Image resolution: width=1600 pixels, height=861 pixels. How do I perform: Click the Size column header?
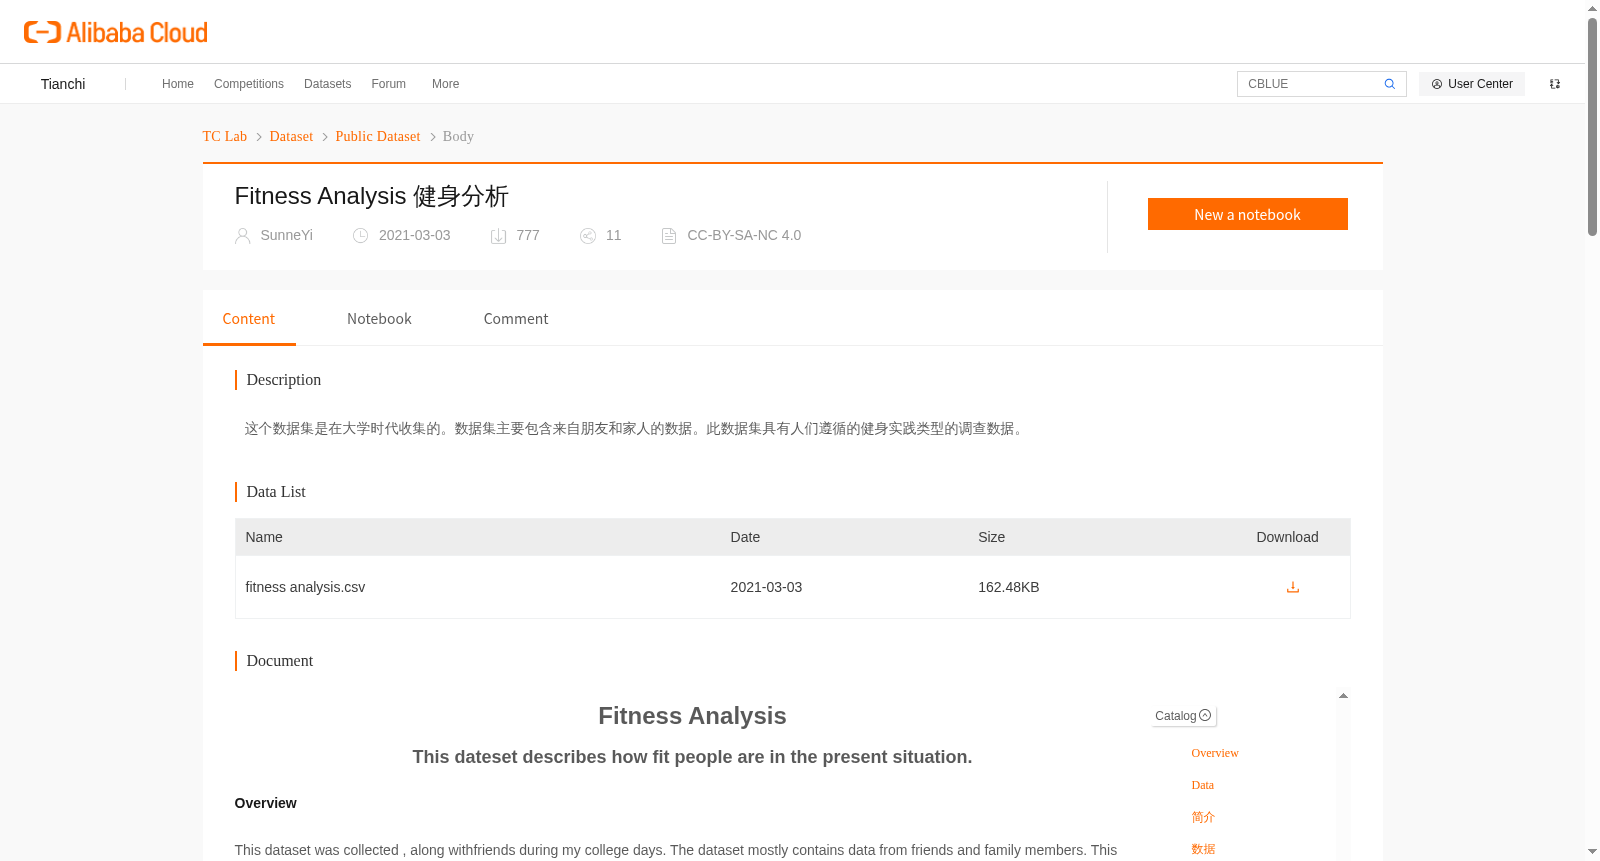tap(991, 537)
